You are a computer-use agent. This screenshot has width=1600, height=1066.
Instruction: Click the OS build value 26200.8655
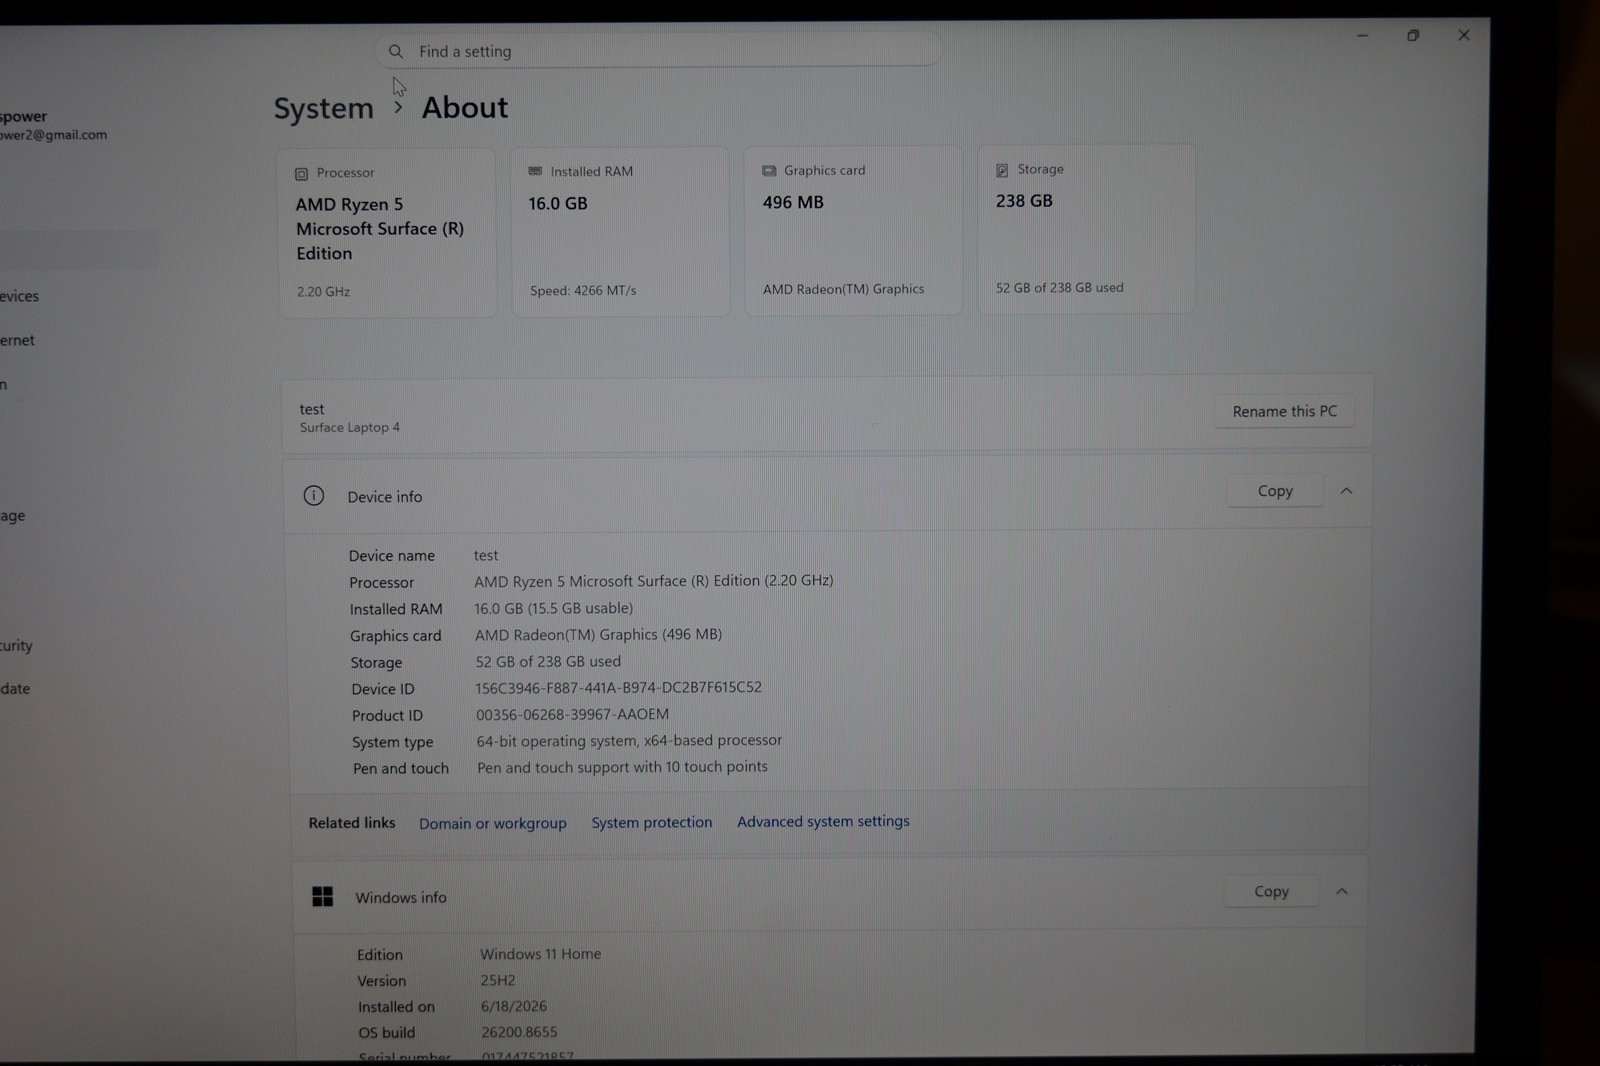pyautogui.click(x=519, y=1032)
